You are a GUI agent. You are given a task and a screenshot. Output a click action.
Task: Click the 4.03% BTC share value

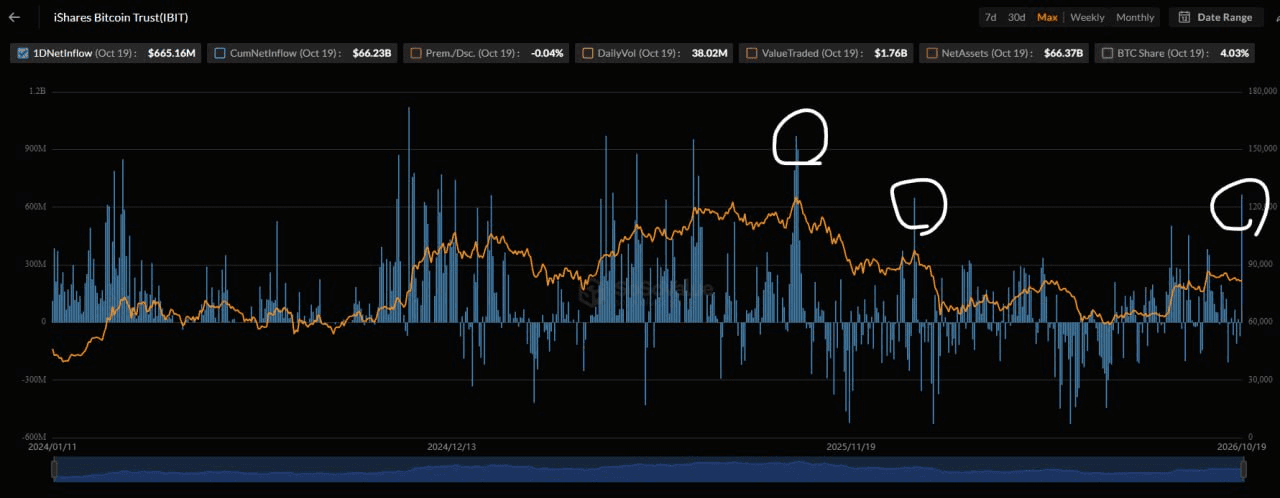coord(1235,53)
